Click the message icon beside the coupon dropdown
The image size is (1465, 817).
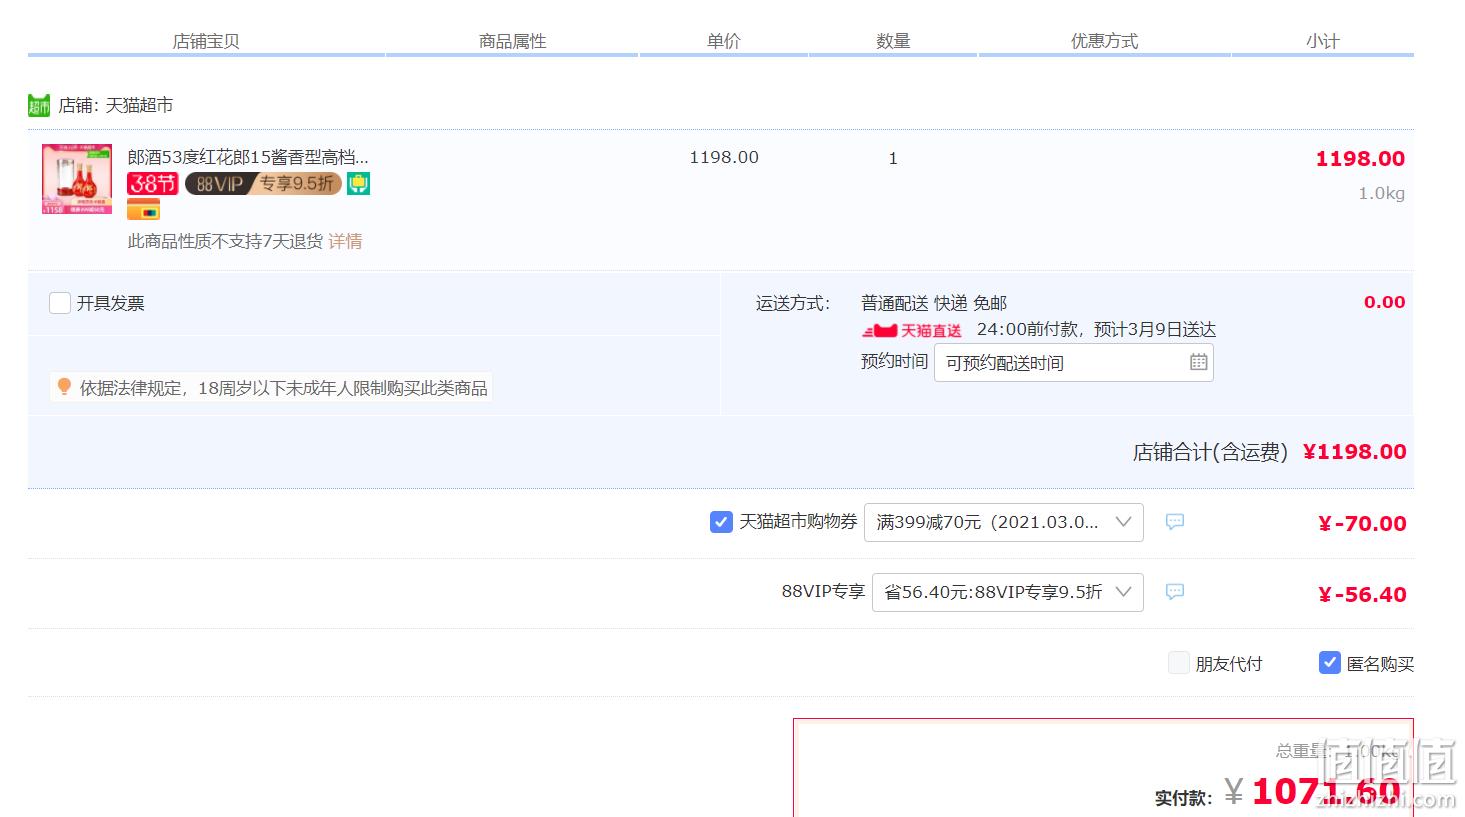(1175, 522)
